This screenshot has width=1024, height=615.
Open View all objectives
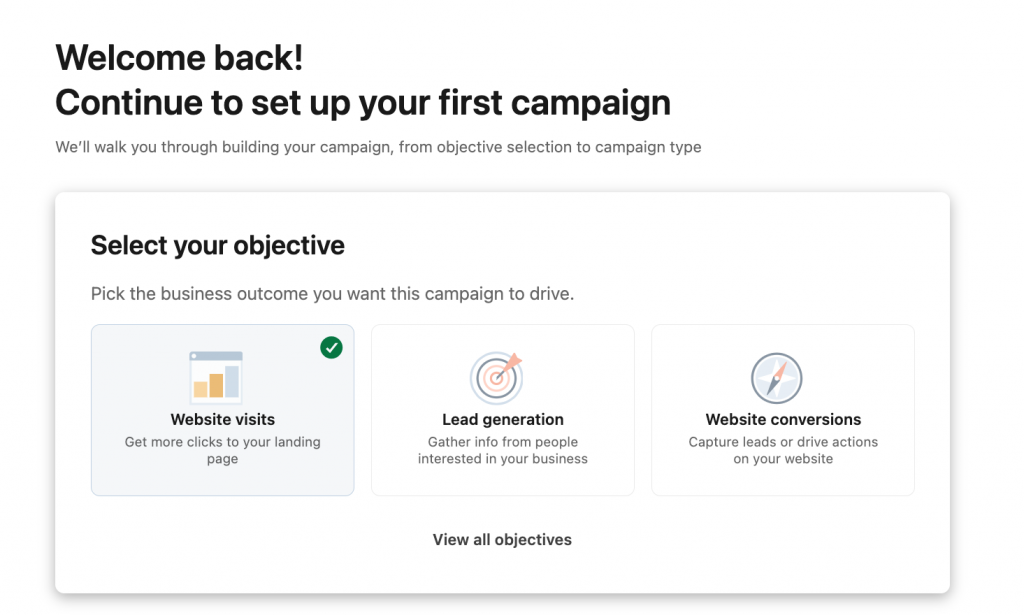pyautogui.click(x=502, y=539)
